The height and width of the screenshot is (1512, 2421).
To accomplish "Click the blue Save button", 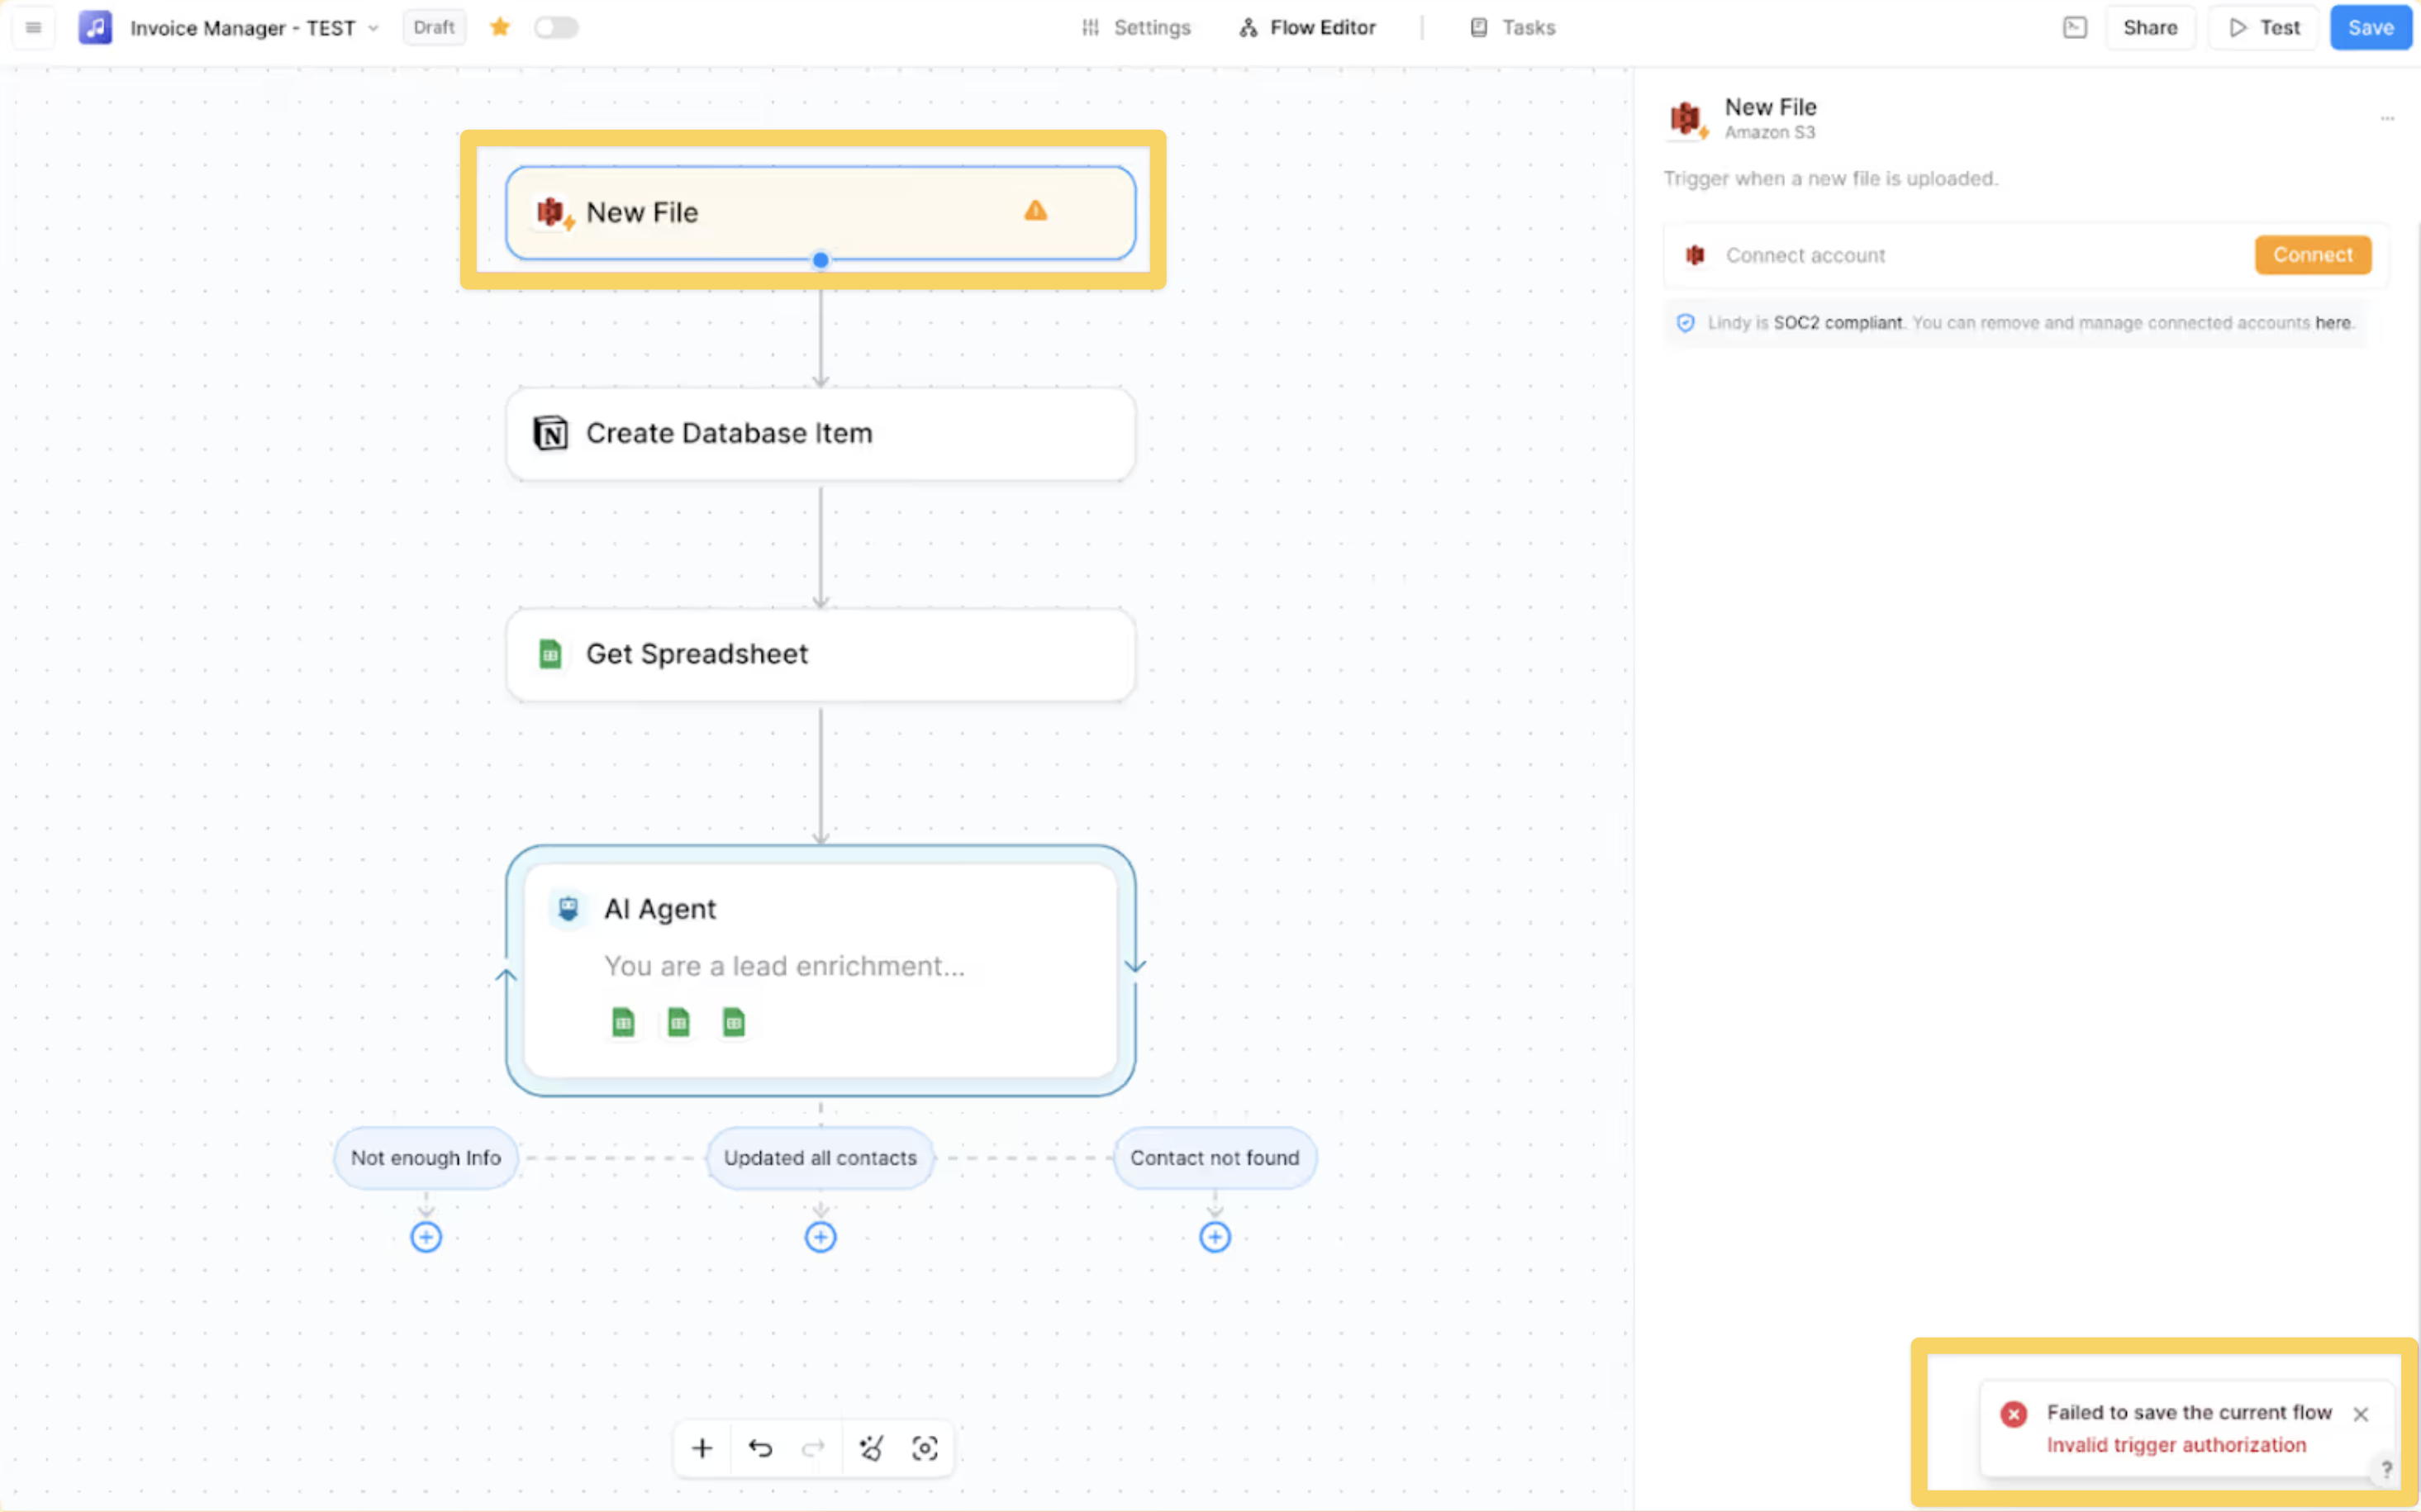I will 2370,27.
